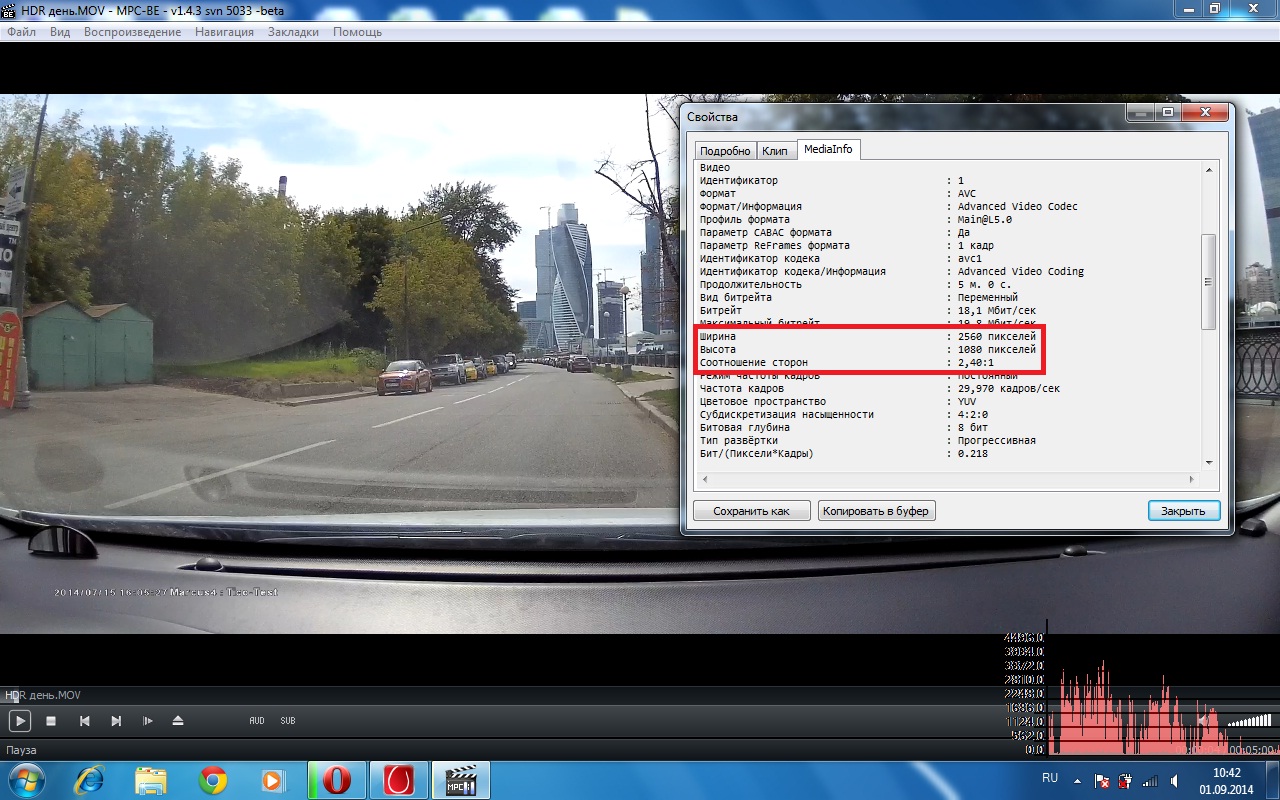
Task: Click the MediaInfo scrollbar down arrow
Action: [1208, 462]
